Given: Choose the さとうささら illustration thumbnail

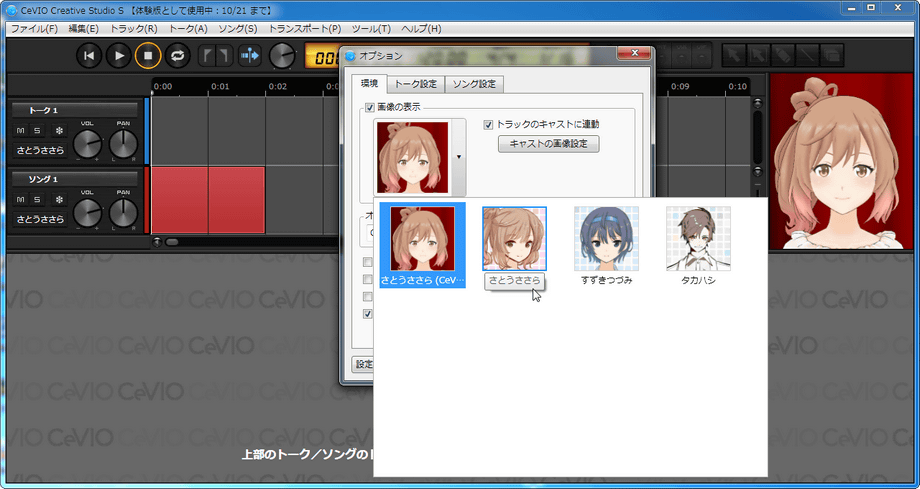Looking at the screenshot, I should [x=514, y=238].
